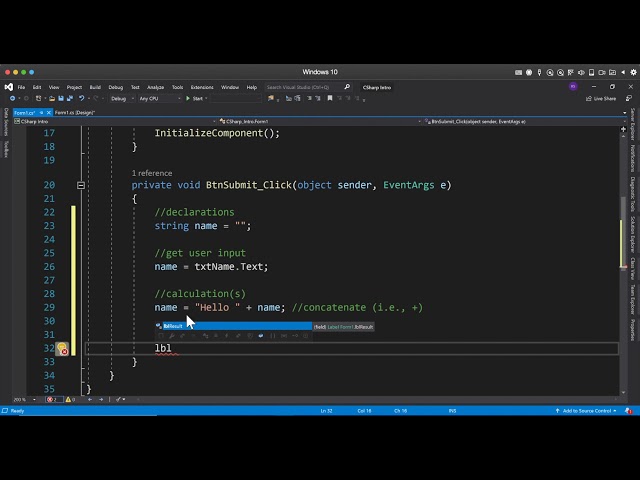The image size is (640, 480).
Task: Click the 1 reference CodeLens link
Action: (152, 173)
